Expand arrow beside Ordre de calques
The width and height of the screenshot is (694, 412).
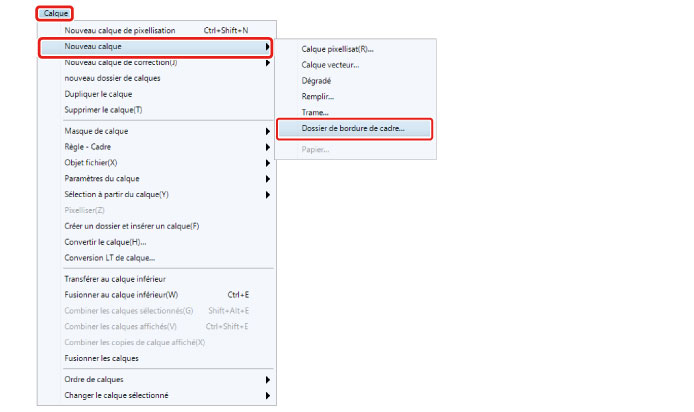pyautogui.click(x=267, y=380)
